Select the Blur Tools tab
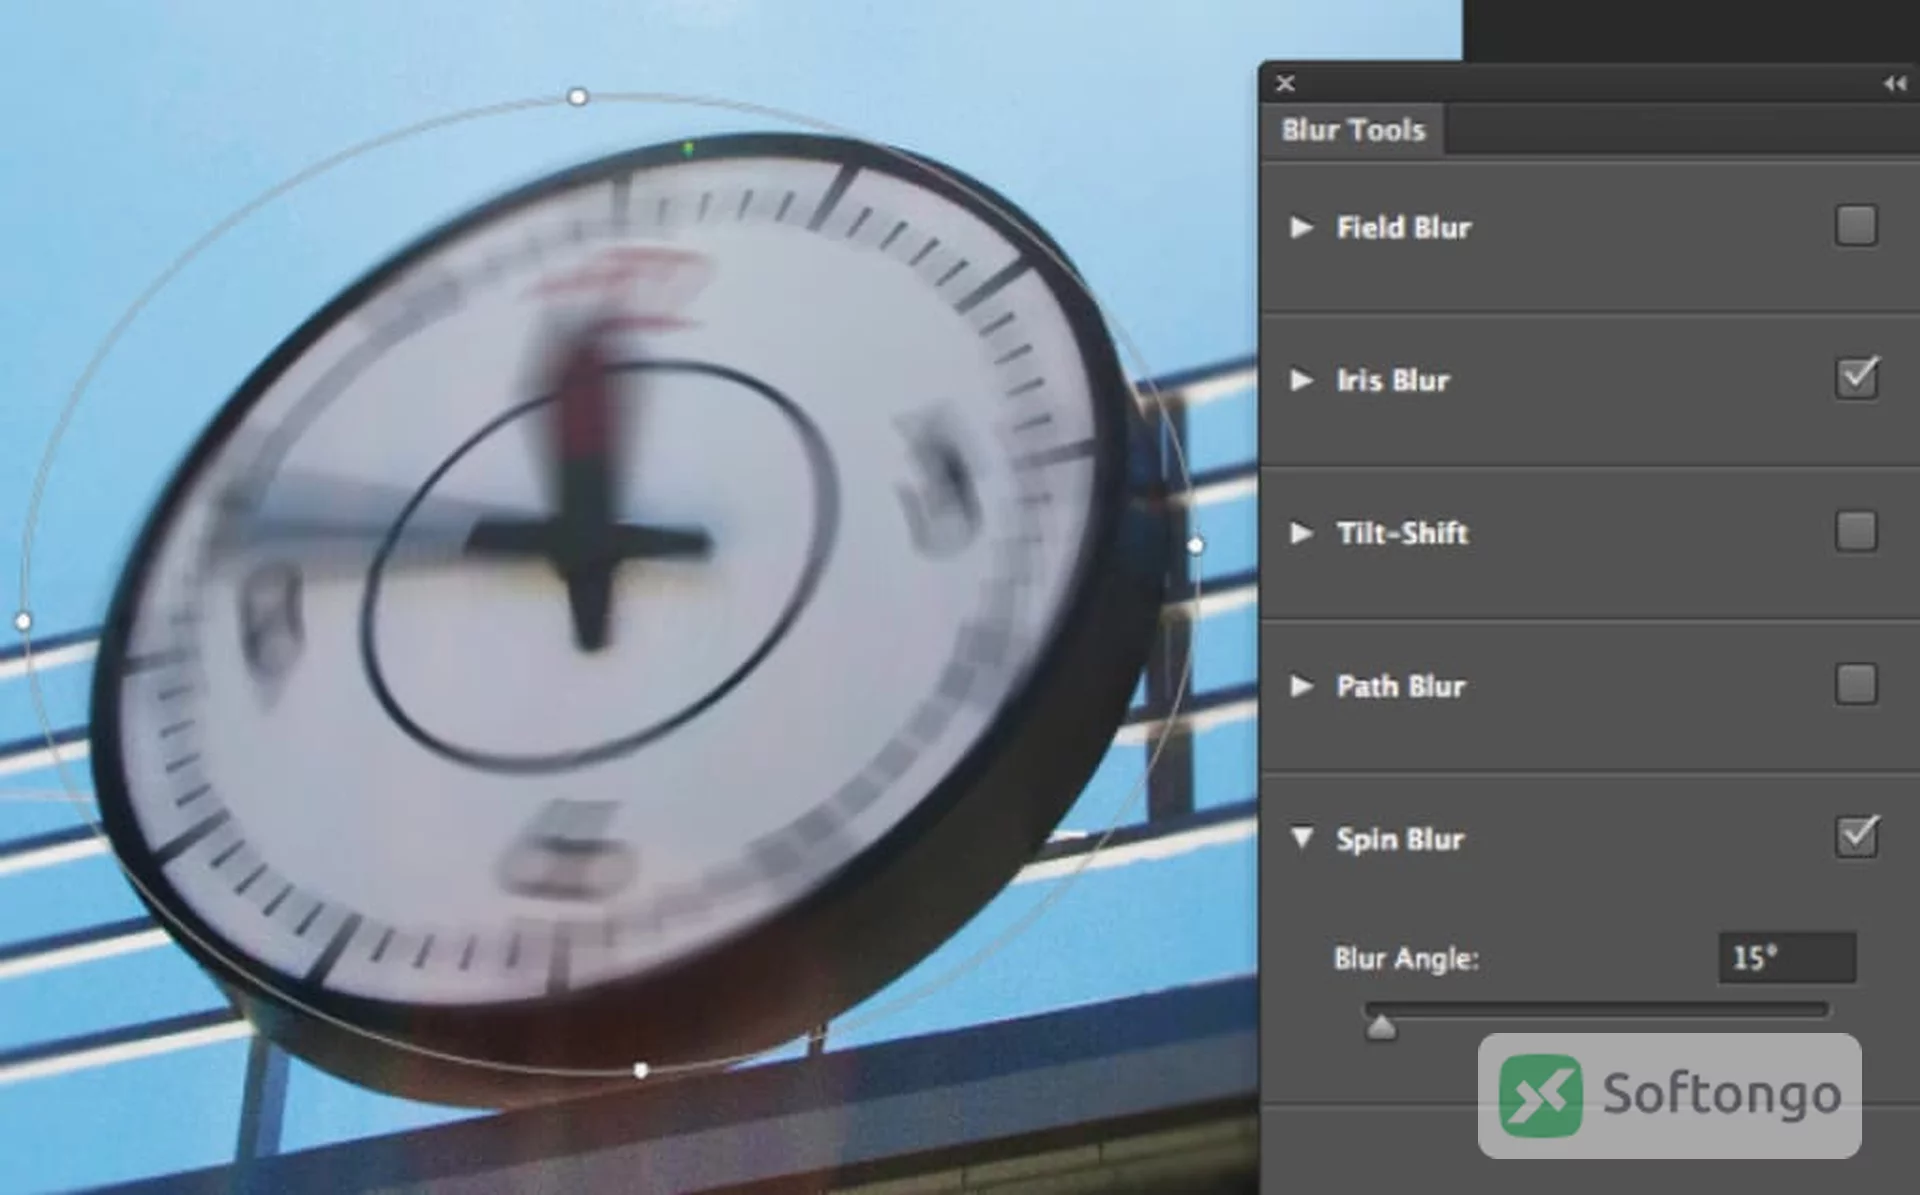 [1353, 130]
